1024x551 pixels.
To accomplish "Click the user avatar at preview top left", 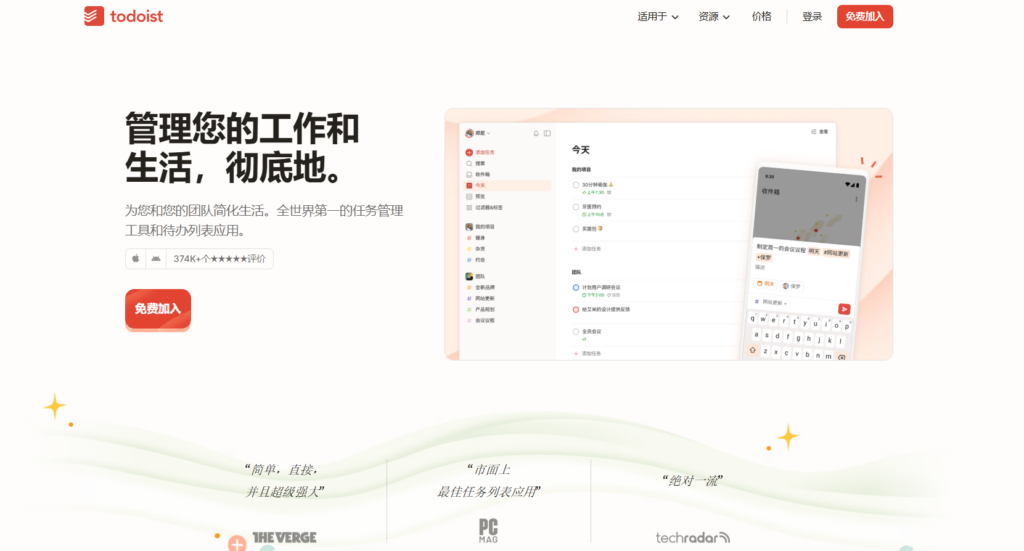I will pos(469,133).
